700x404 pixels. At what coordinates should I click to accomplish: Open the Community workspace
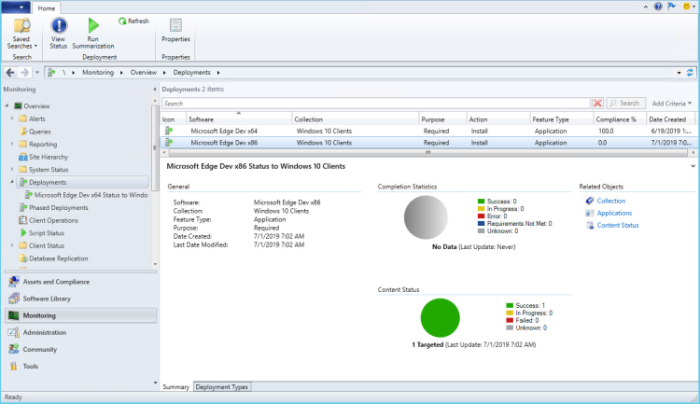click(40, 350)
